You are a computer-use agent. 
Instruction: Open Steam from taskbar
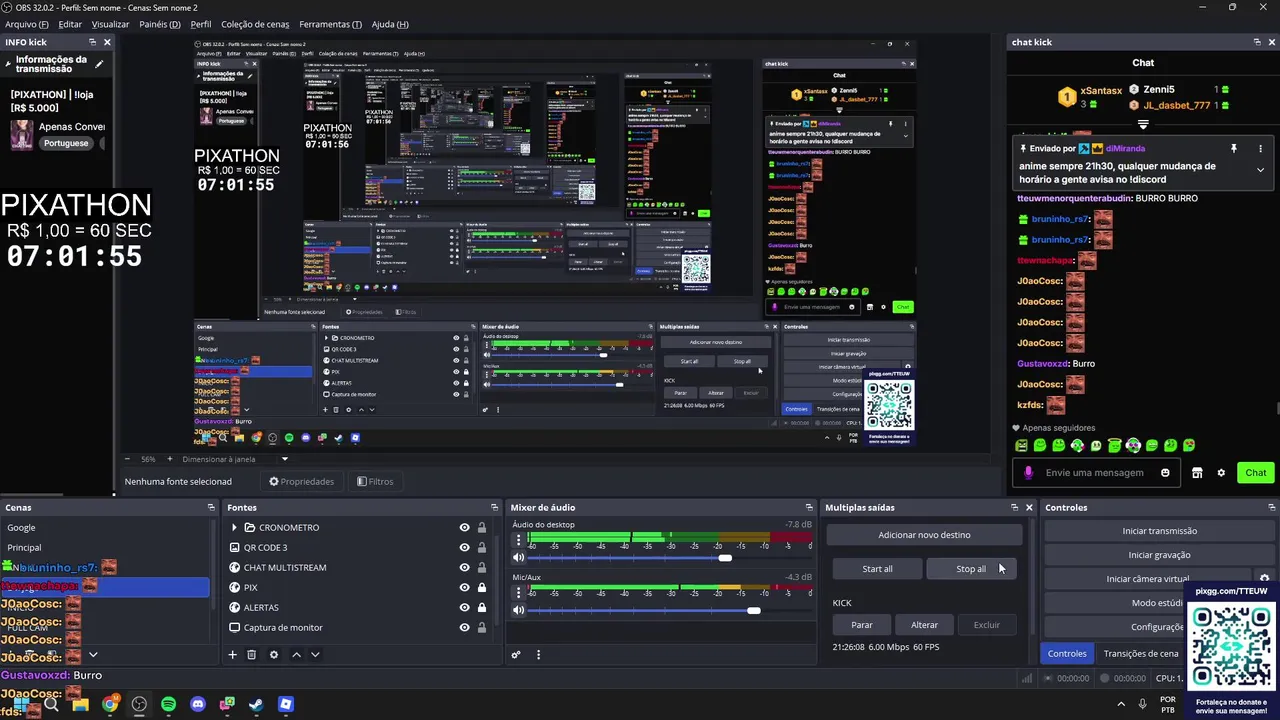[256, 704]
